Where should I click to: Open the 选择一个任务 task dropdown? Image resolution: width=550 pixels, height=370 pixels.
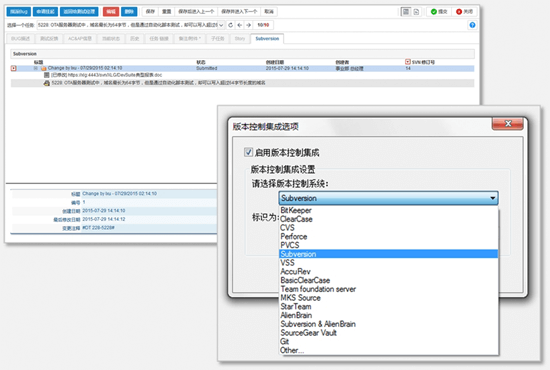[221, 25]
